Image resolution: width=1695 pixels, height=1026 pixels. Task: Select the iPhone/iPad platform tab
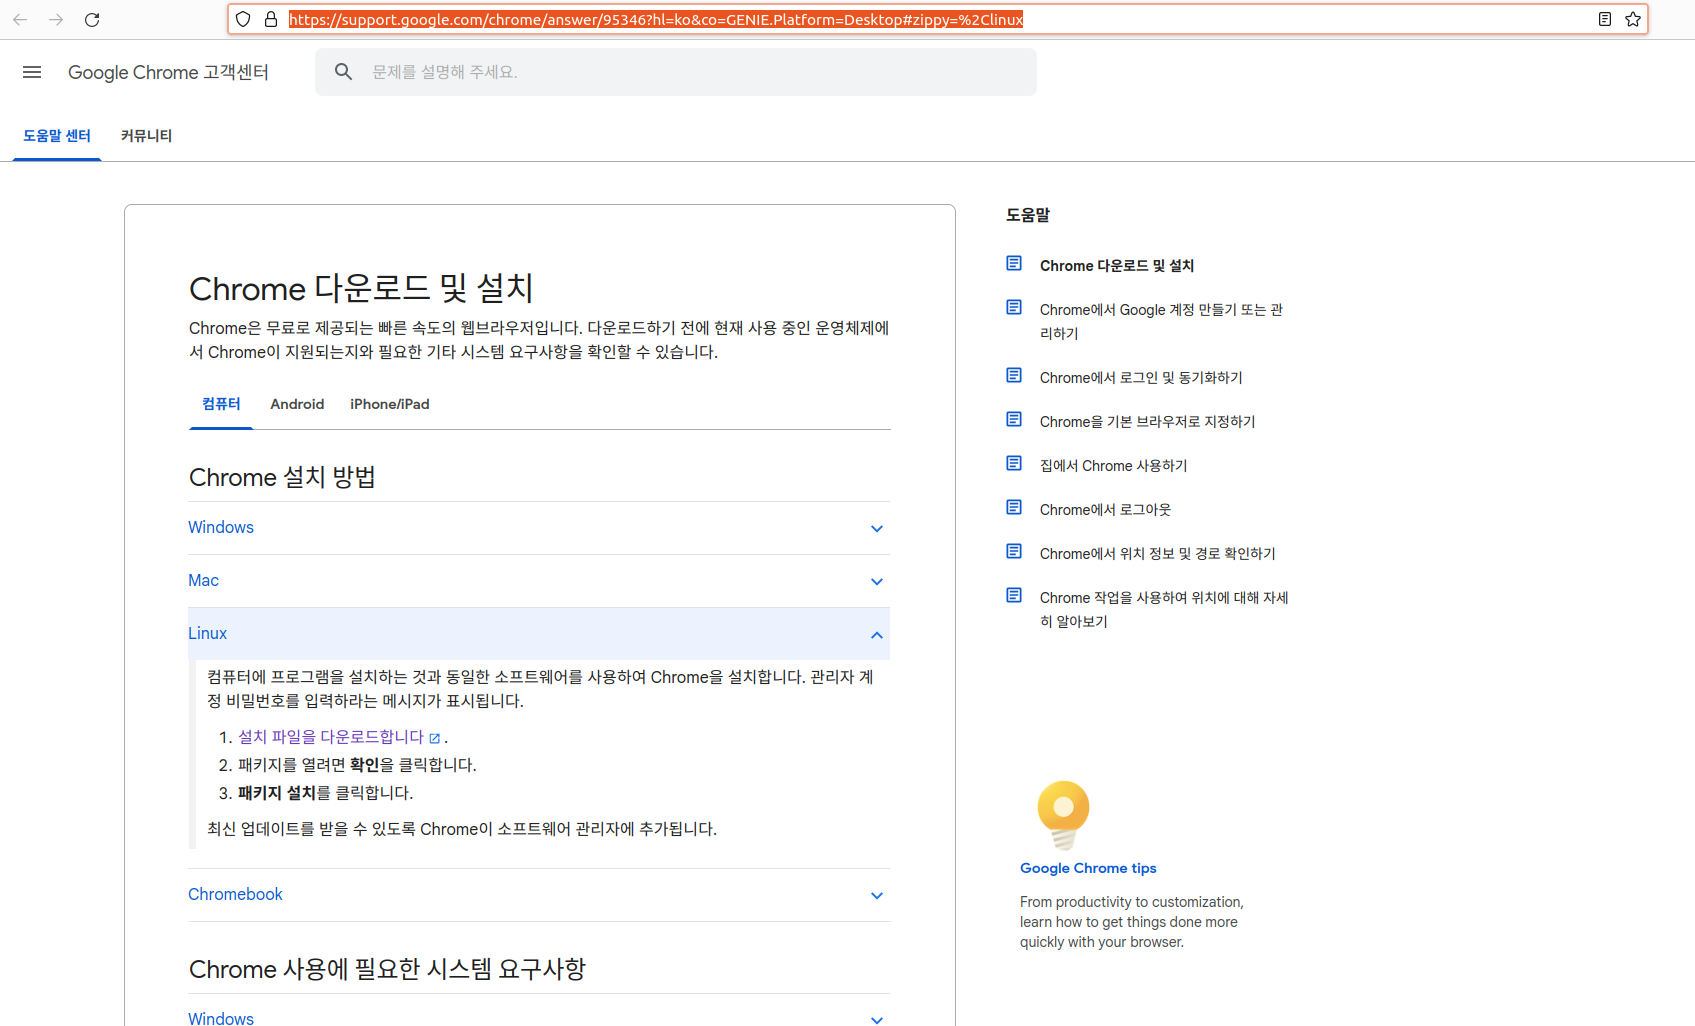tap(389, 404)
